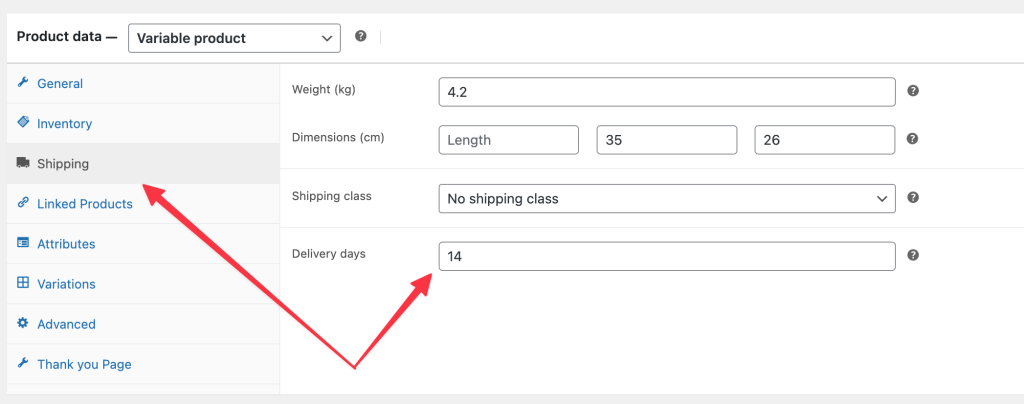Image resolution: width=1024 pixels, height=404 pixels.
Task: Open help tooltip next to Weight field
Action: point(913,91)
